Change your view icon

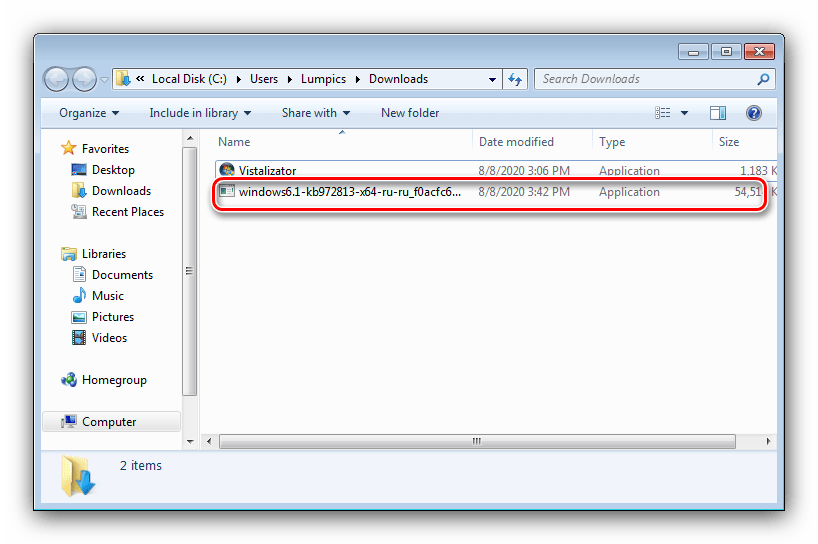663,113
